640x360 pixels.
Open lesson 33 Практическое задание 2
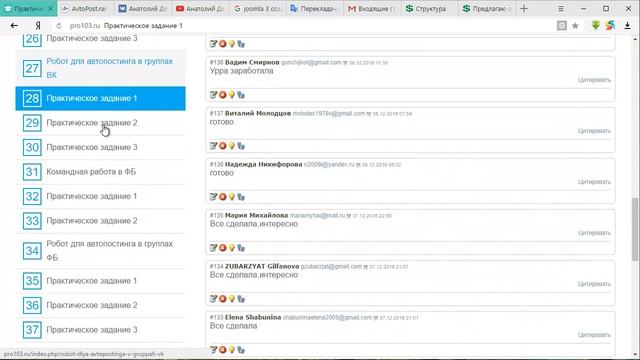100,221
